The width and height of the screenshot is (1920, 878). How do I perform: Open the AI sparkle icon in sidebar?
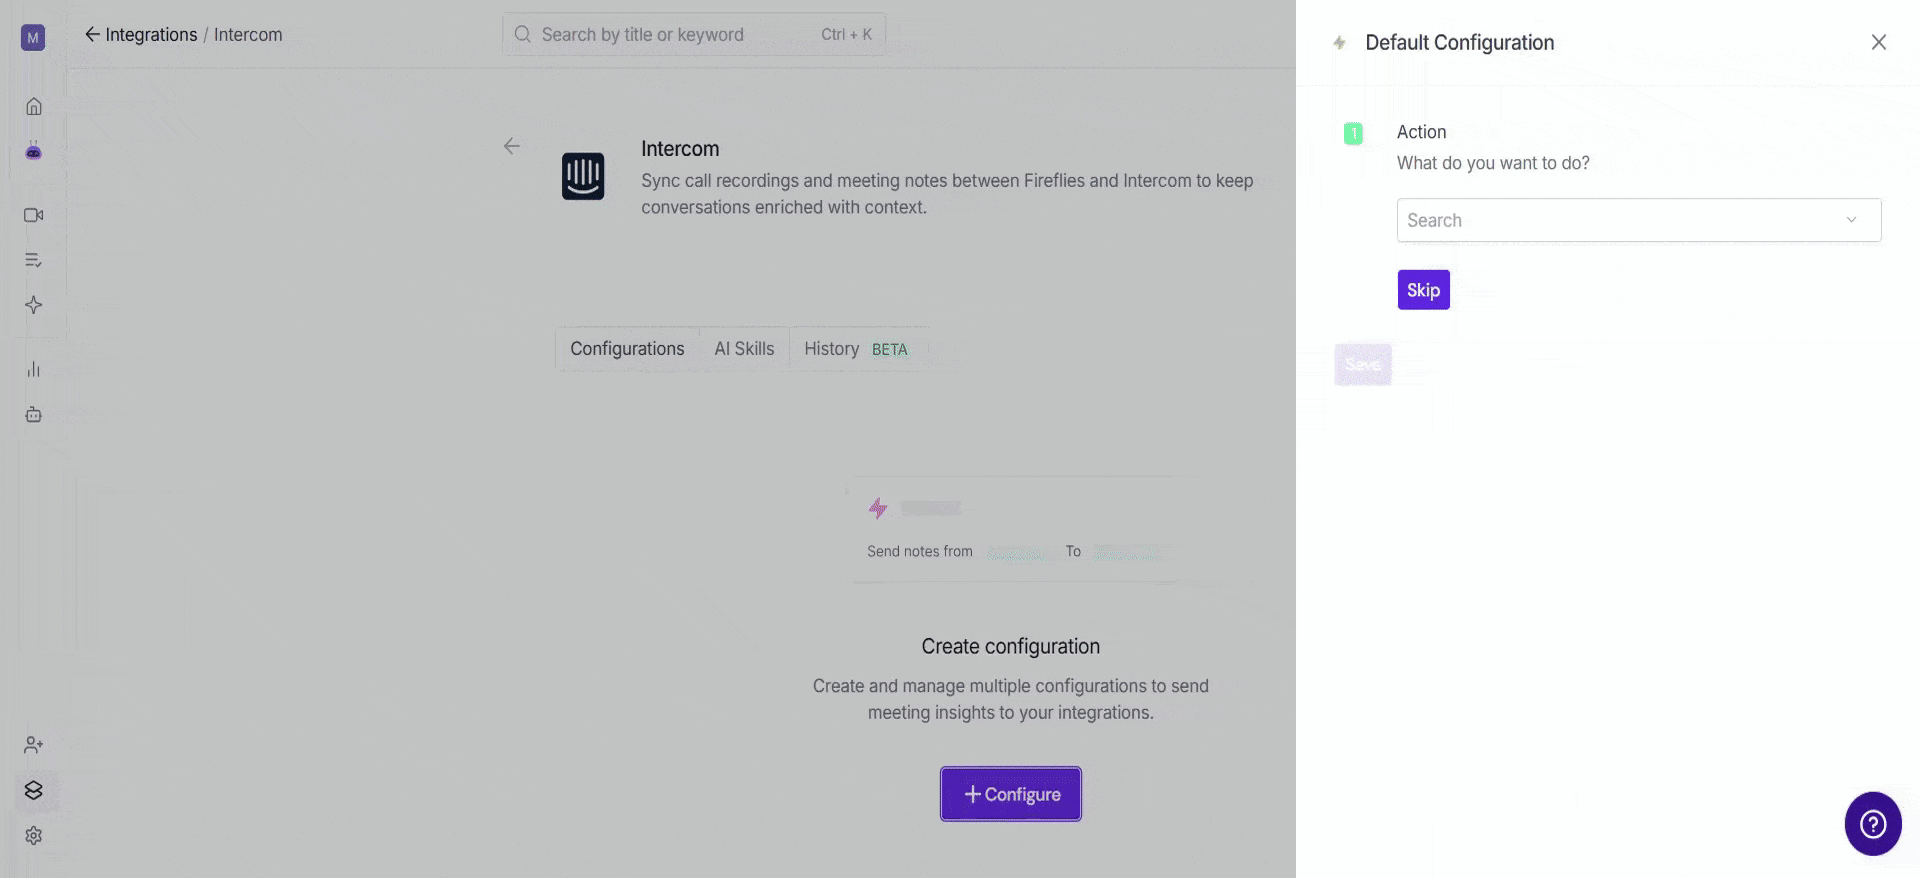click(x=33, y=305)
